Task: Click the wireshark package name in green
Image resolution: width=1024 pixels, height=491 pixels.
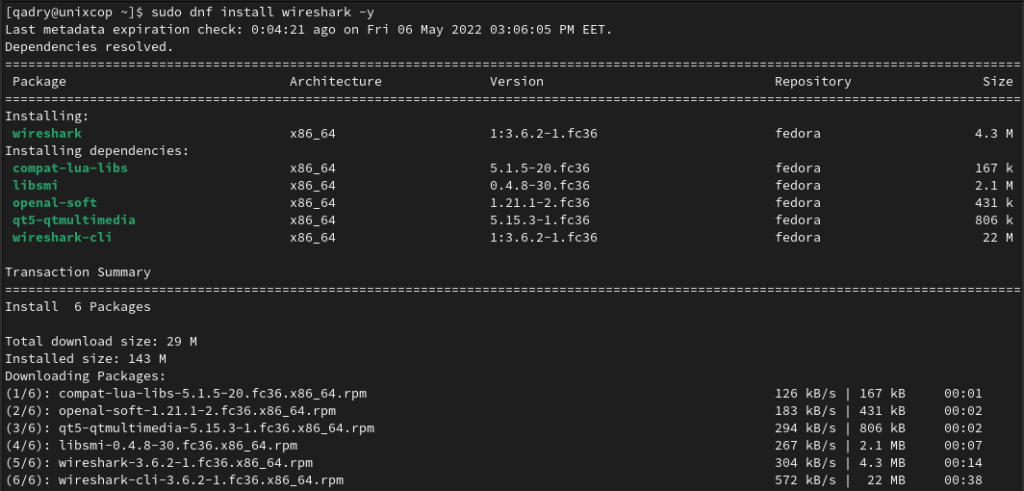Action: click(47, 133)
